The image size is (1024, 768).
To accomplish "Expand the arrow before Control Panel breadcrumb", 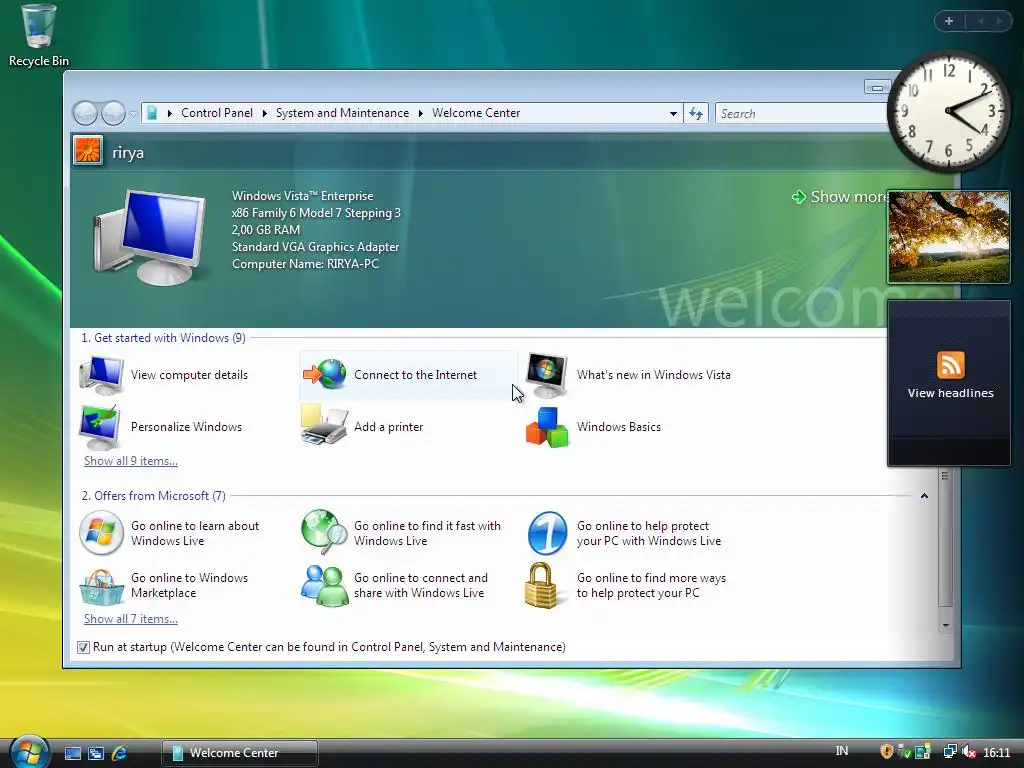I will tap(170, 114).
